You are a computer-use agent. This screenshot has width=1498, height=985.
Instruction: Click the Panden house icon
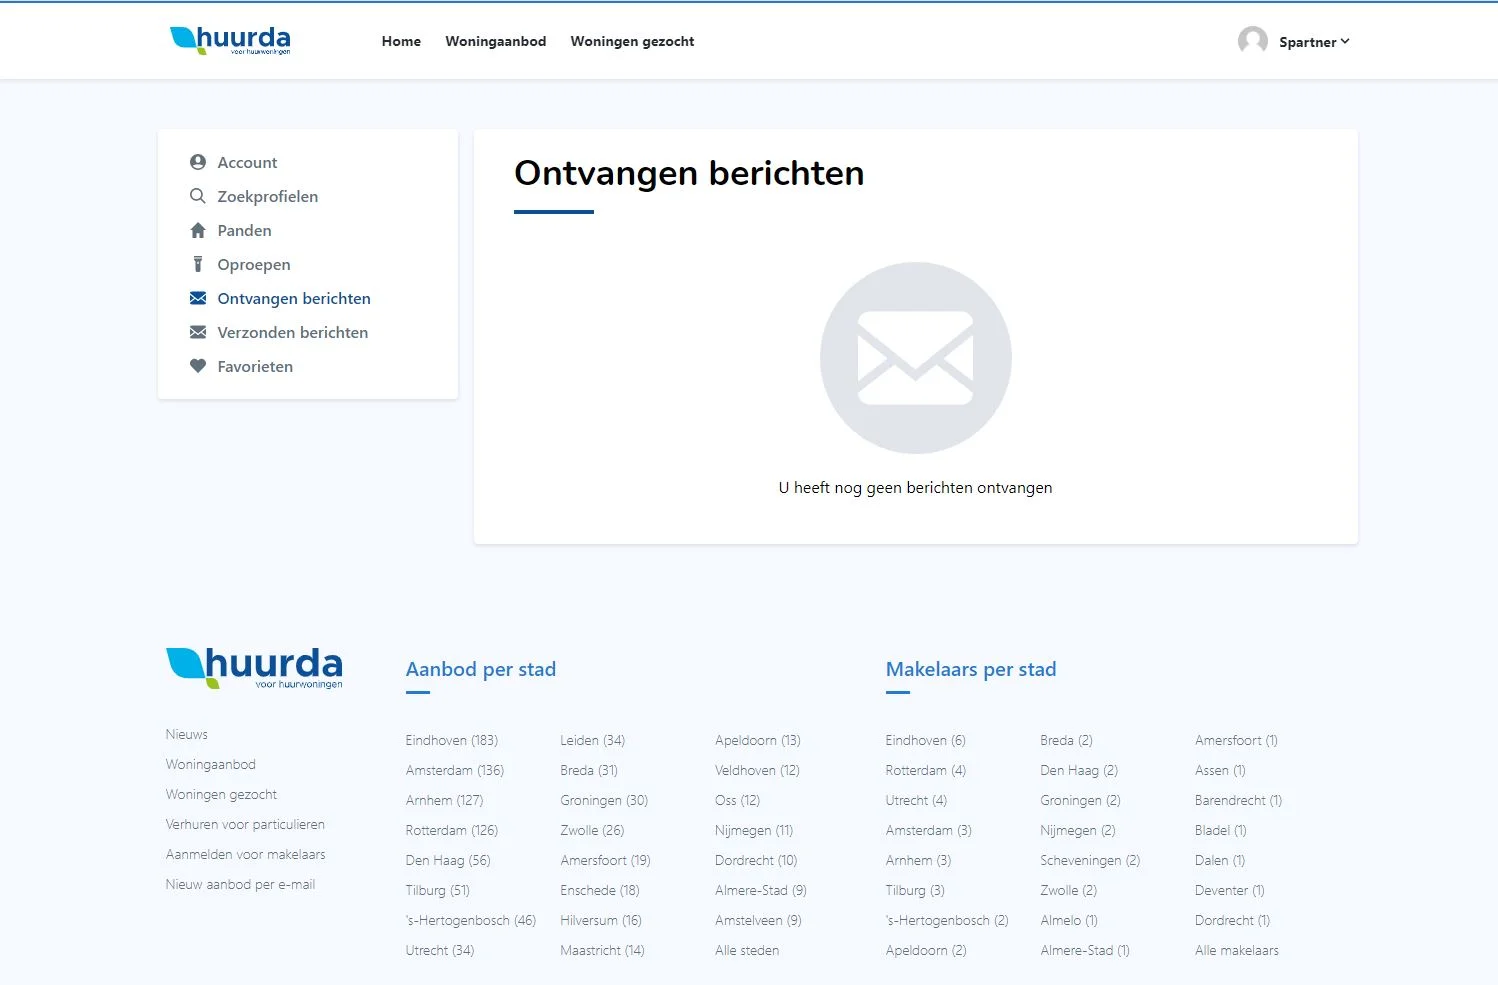[198, 230]
